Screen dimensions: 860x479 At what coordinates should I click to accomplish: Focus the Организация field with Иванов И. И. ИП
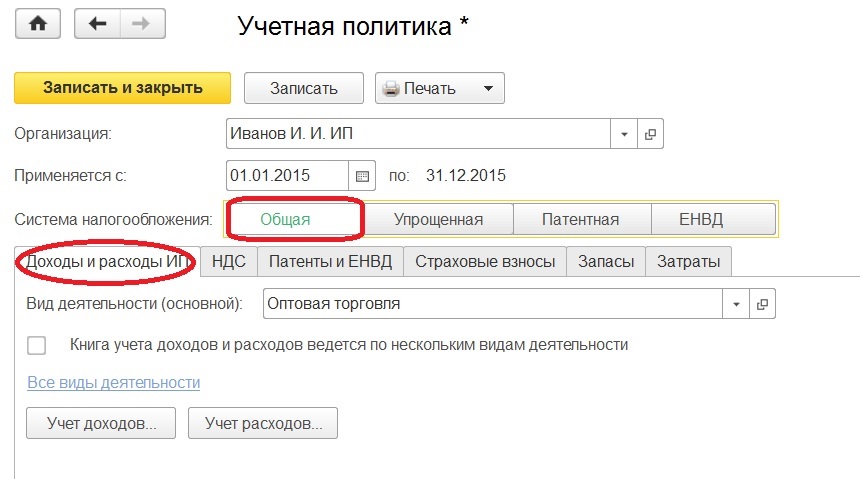(418, 134)
